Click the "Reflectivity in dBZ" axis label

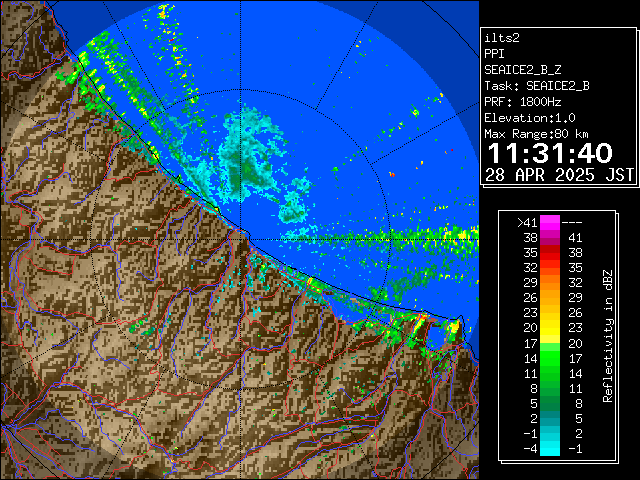point(608,336)
